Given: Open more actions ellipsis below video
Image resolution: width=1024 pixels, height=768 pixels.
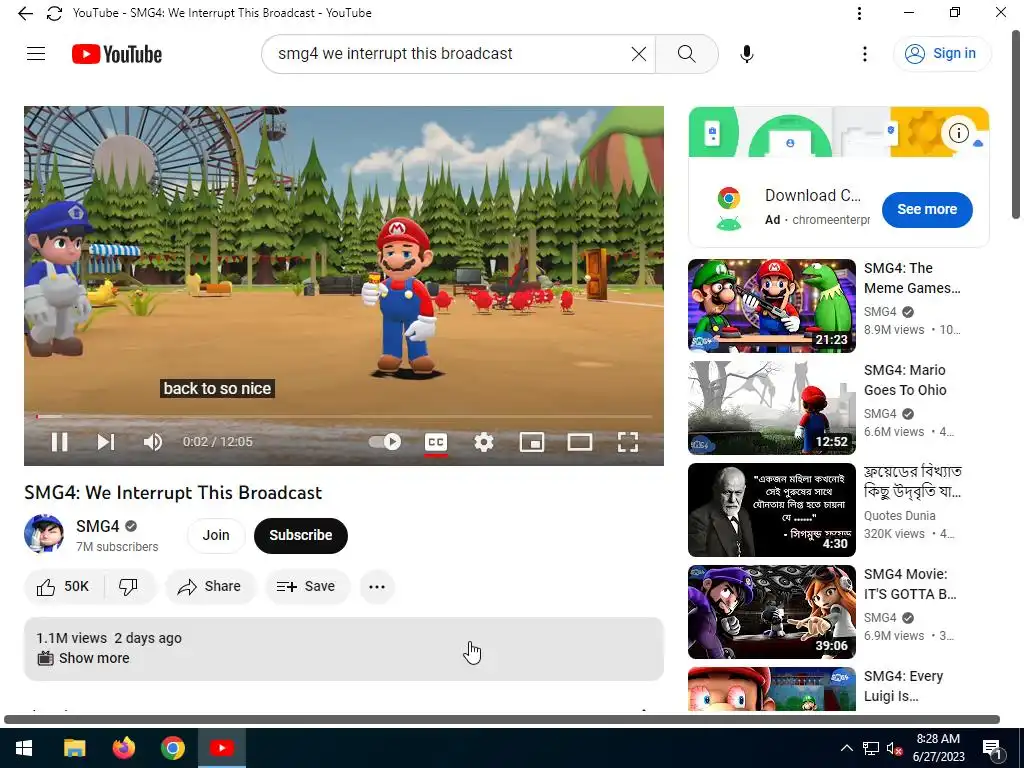Looking at the screenshot, I should pos(377,586).
